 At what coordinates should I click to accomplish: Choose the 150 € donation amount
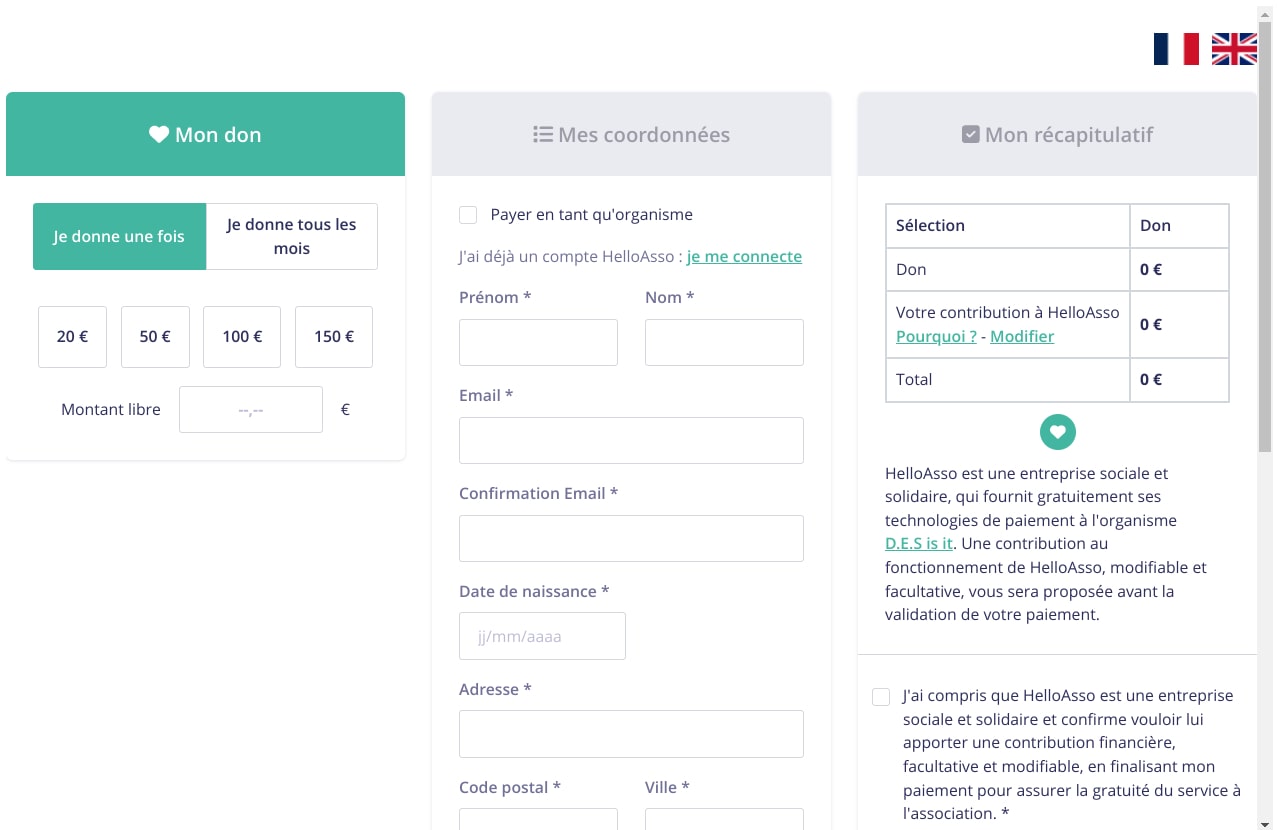coord(334,337)
